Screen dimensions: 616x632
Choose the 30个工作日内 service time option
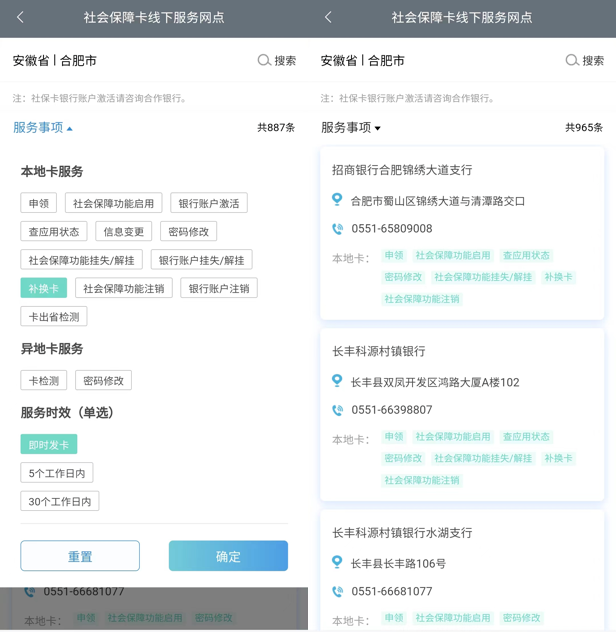[60, 501]
